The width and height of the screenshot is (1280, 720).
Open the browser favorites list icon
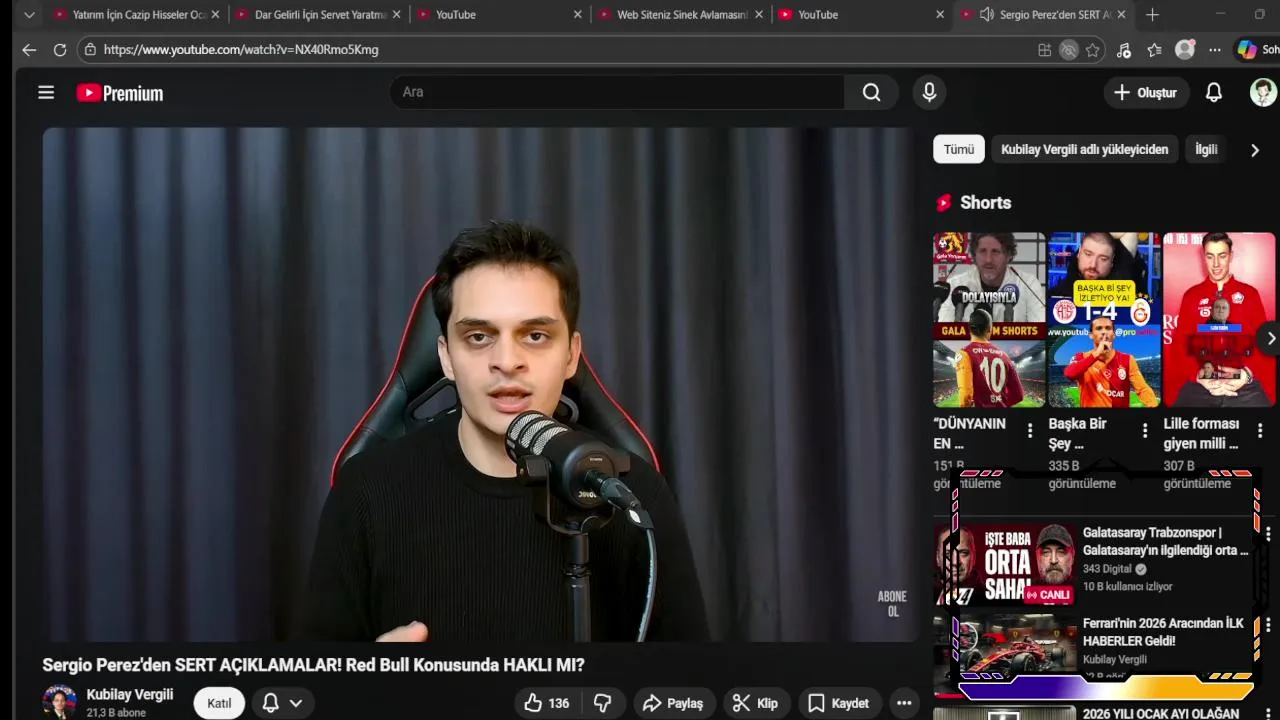1155,50
